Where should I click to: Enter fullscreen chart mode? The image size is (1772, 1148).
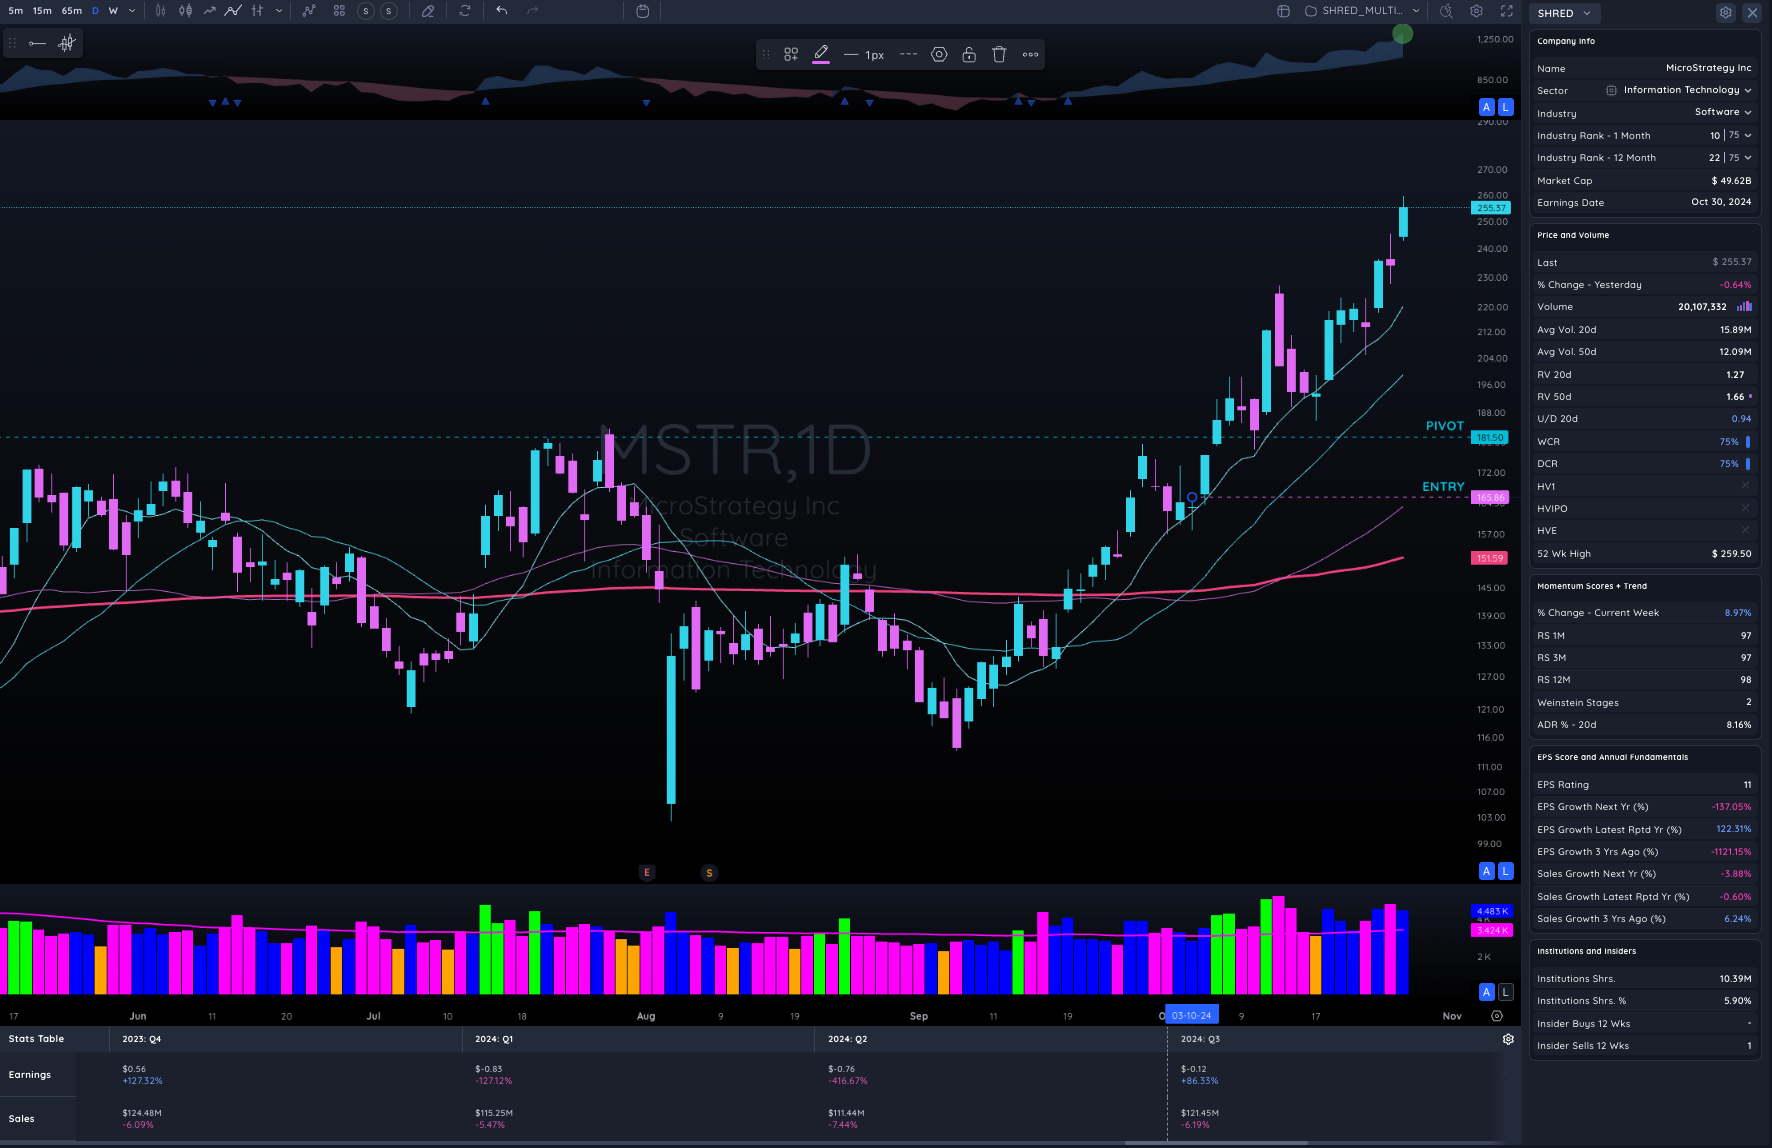1506,11
